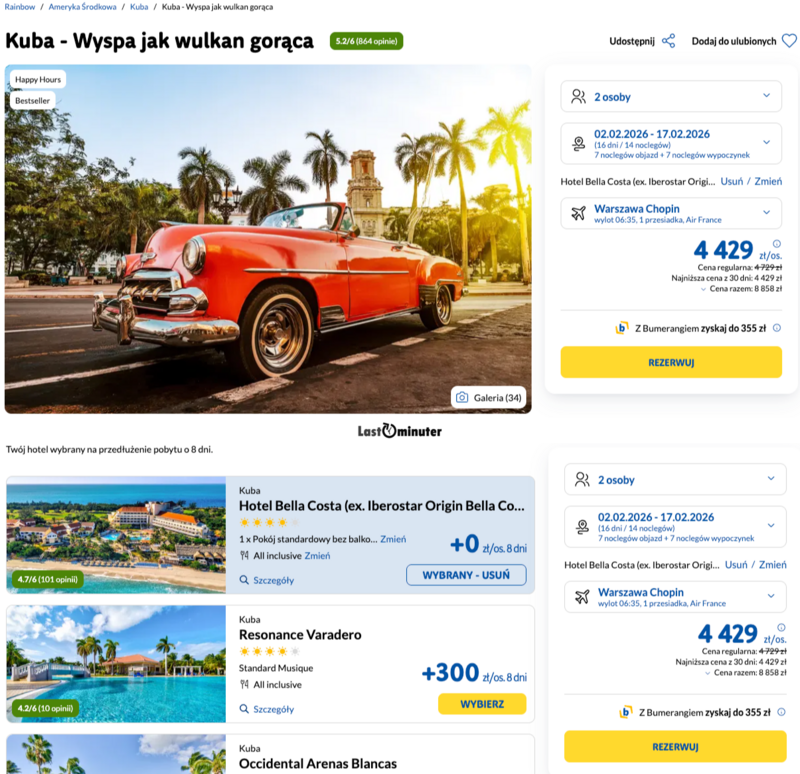
Task: Click the airplane icon in top Warszawa Chopin field
Action: [579, 213]
